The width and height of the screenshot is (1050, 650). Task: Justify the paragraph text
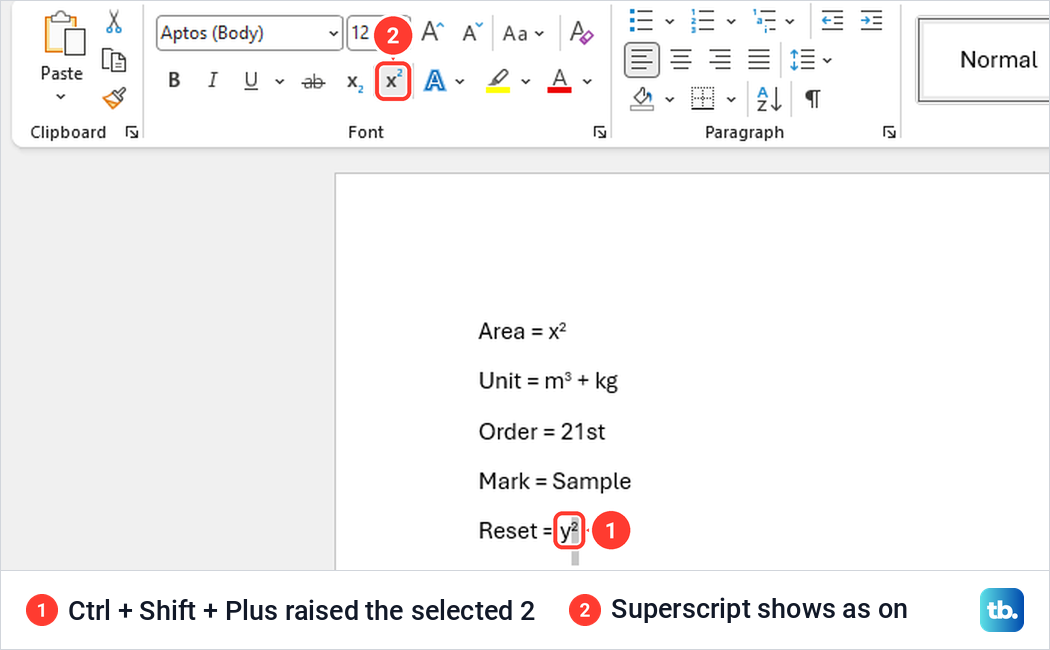[x=759, y=60]
